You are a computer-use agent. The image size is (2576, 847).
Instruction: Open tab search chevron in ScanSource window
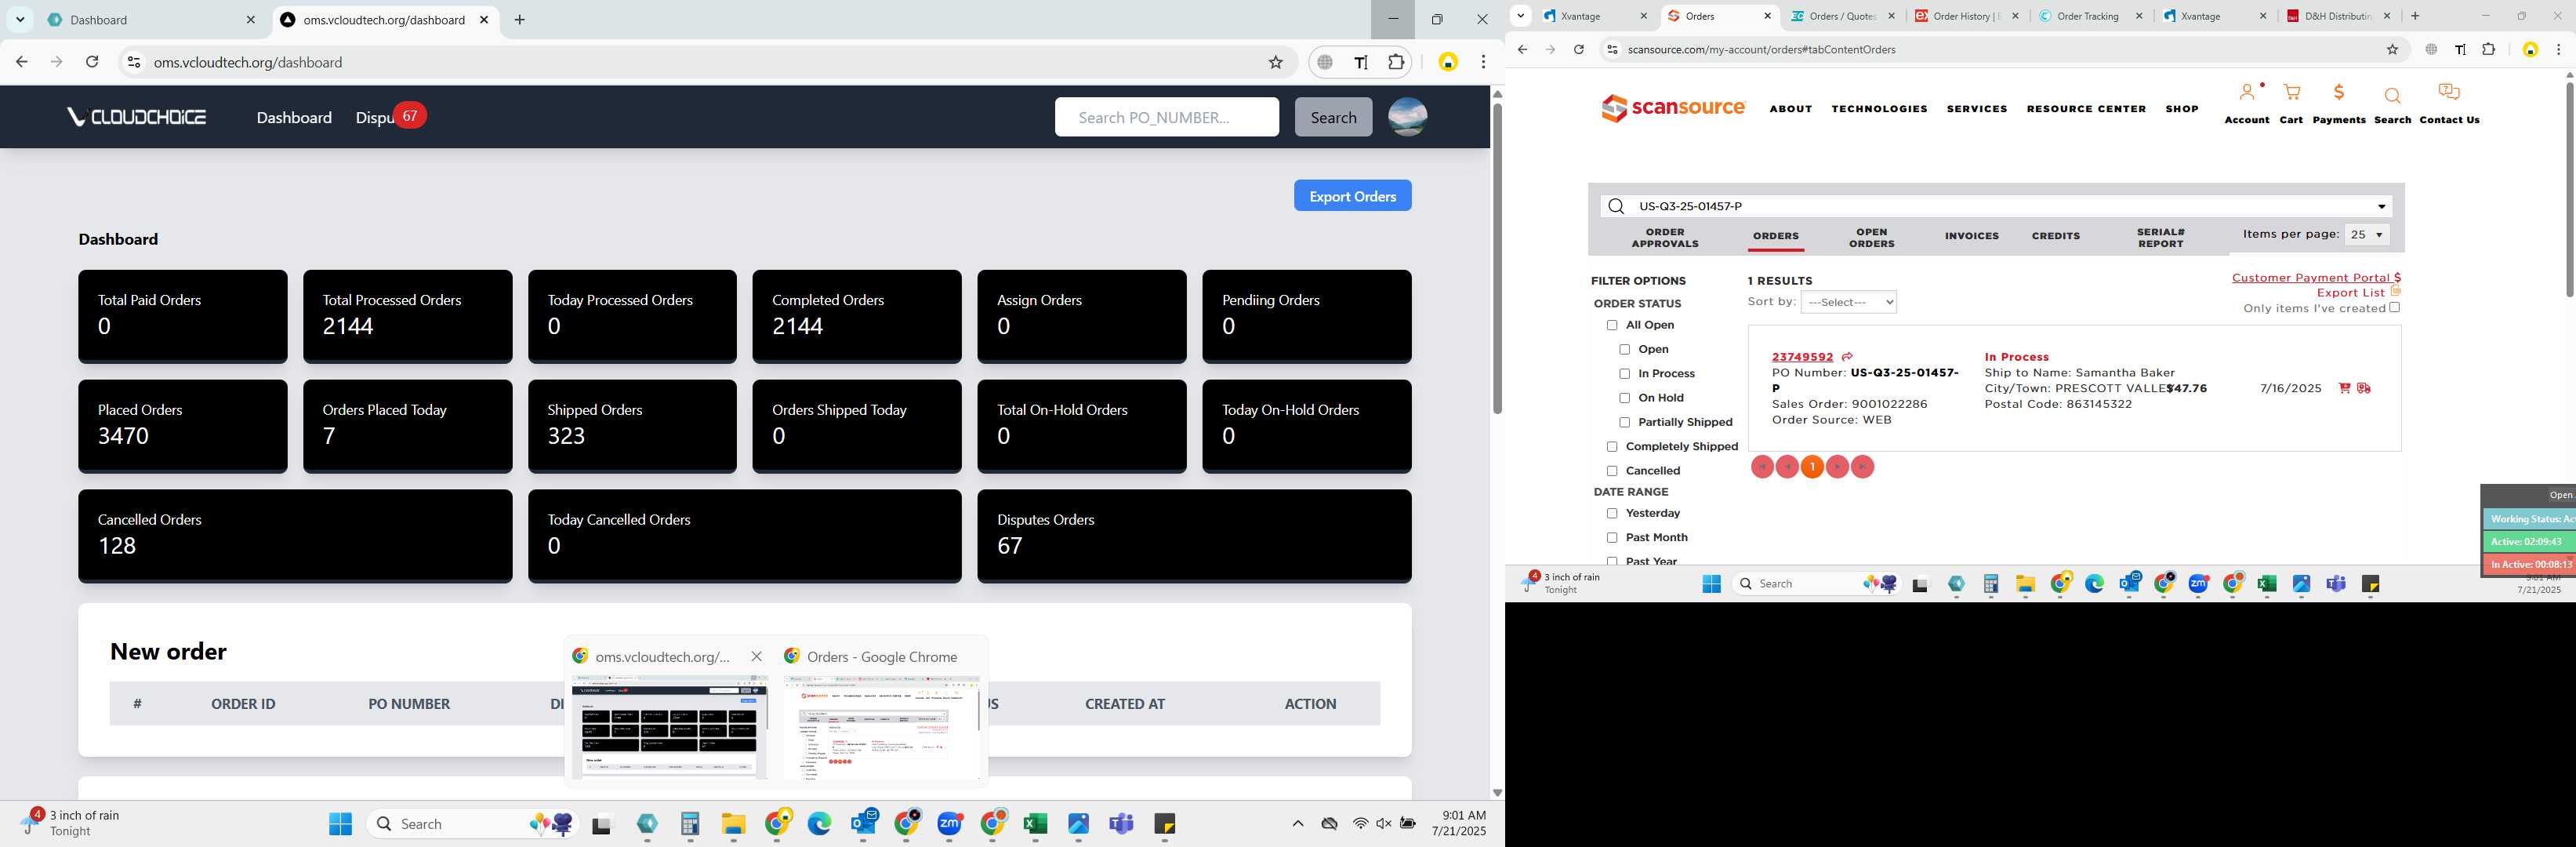pyautogui.click(x=1520, y=16)
